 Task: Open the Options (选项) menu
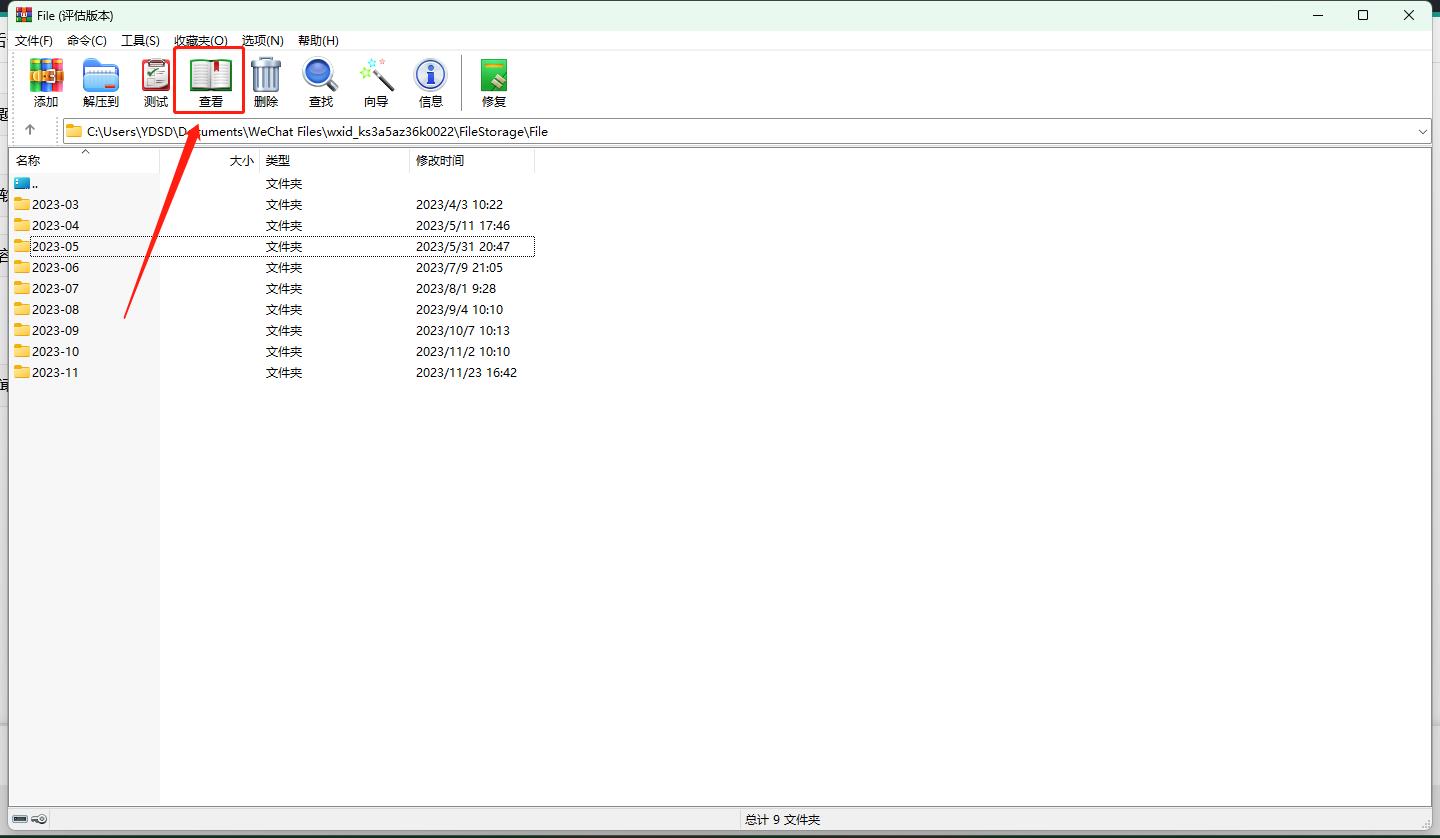[x=262, y=40]
